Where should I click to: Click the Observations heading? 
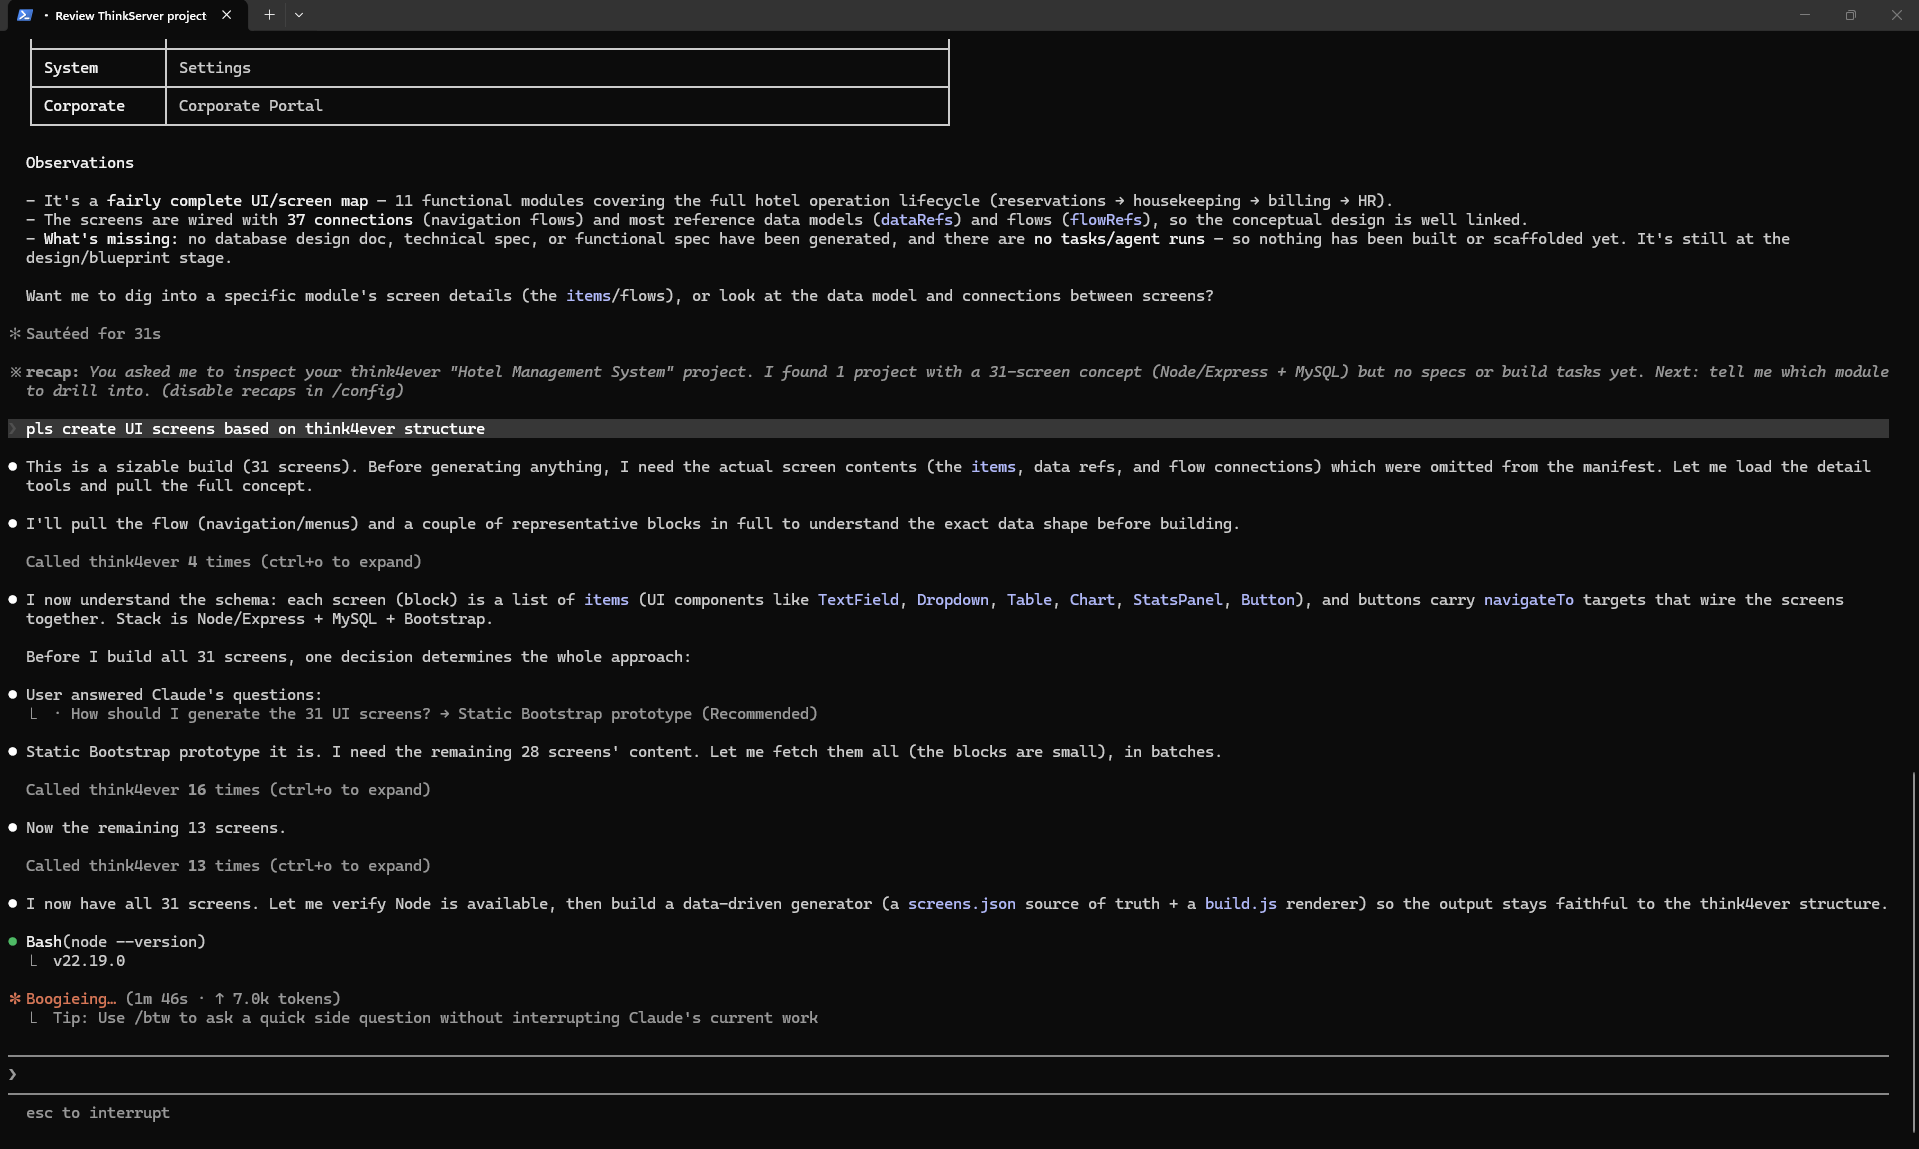click(80, 163)
